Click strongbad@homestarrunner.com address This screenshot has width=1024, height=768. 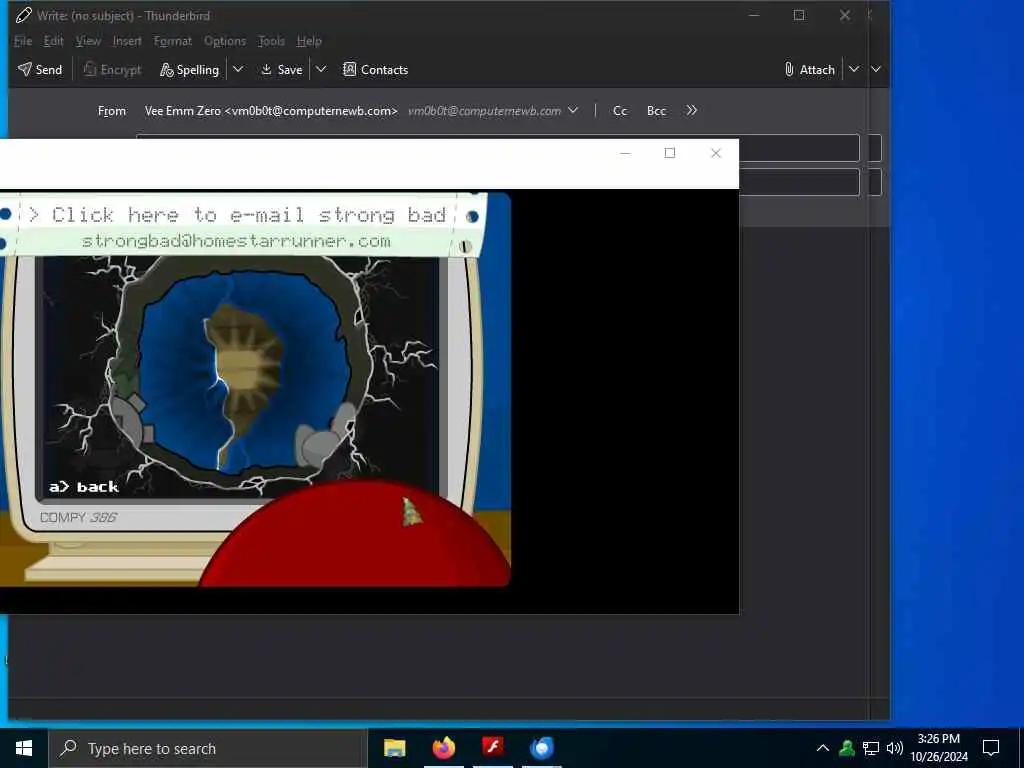236,241
